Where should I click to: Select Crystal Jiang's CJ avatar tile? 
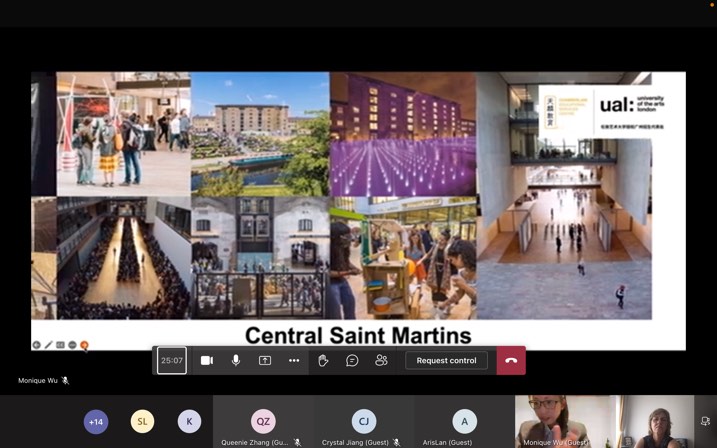(364, 421)
